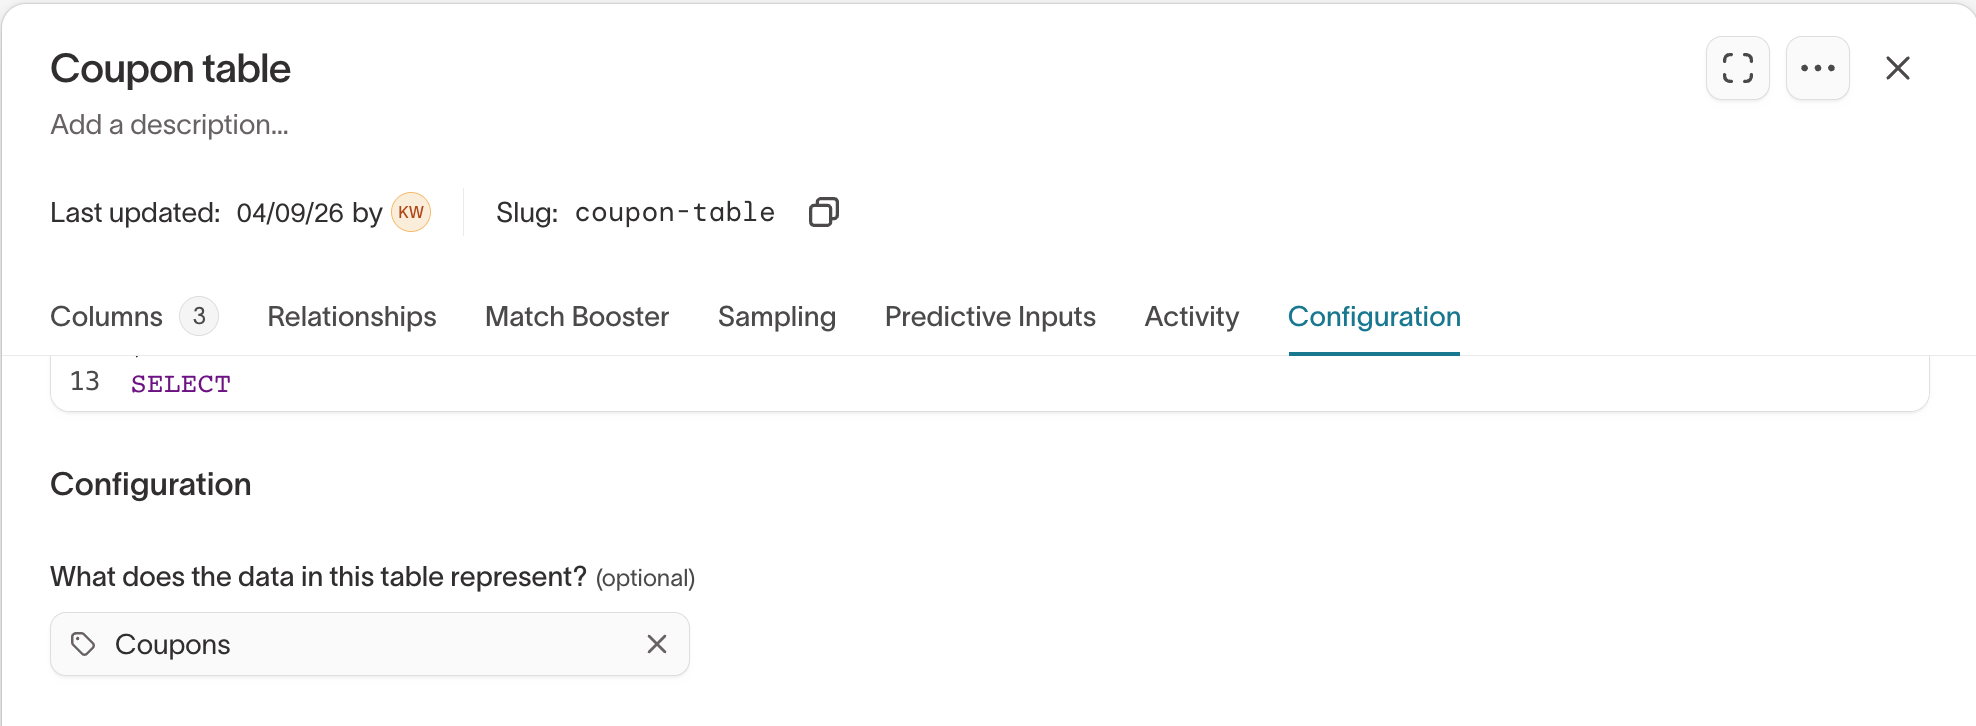Screen dimensions: 1976x726
Task: Click the KW user avatar
Action: click(x=410, y=212)
